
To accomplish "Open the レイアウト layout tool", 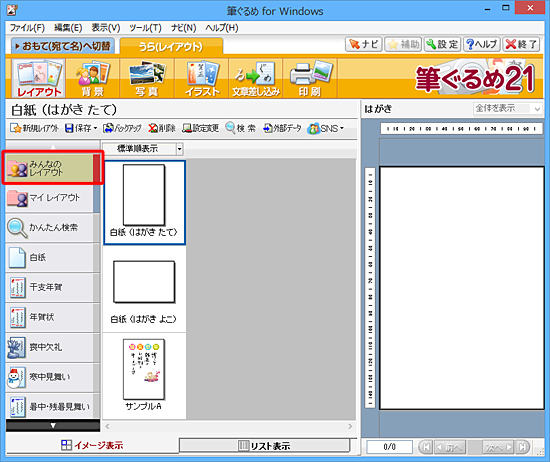I will point(39,78).
